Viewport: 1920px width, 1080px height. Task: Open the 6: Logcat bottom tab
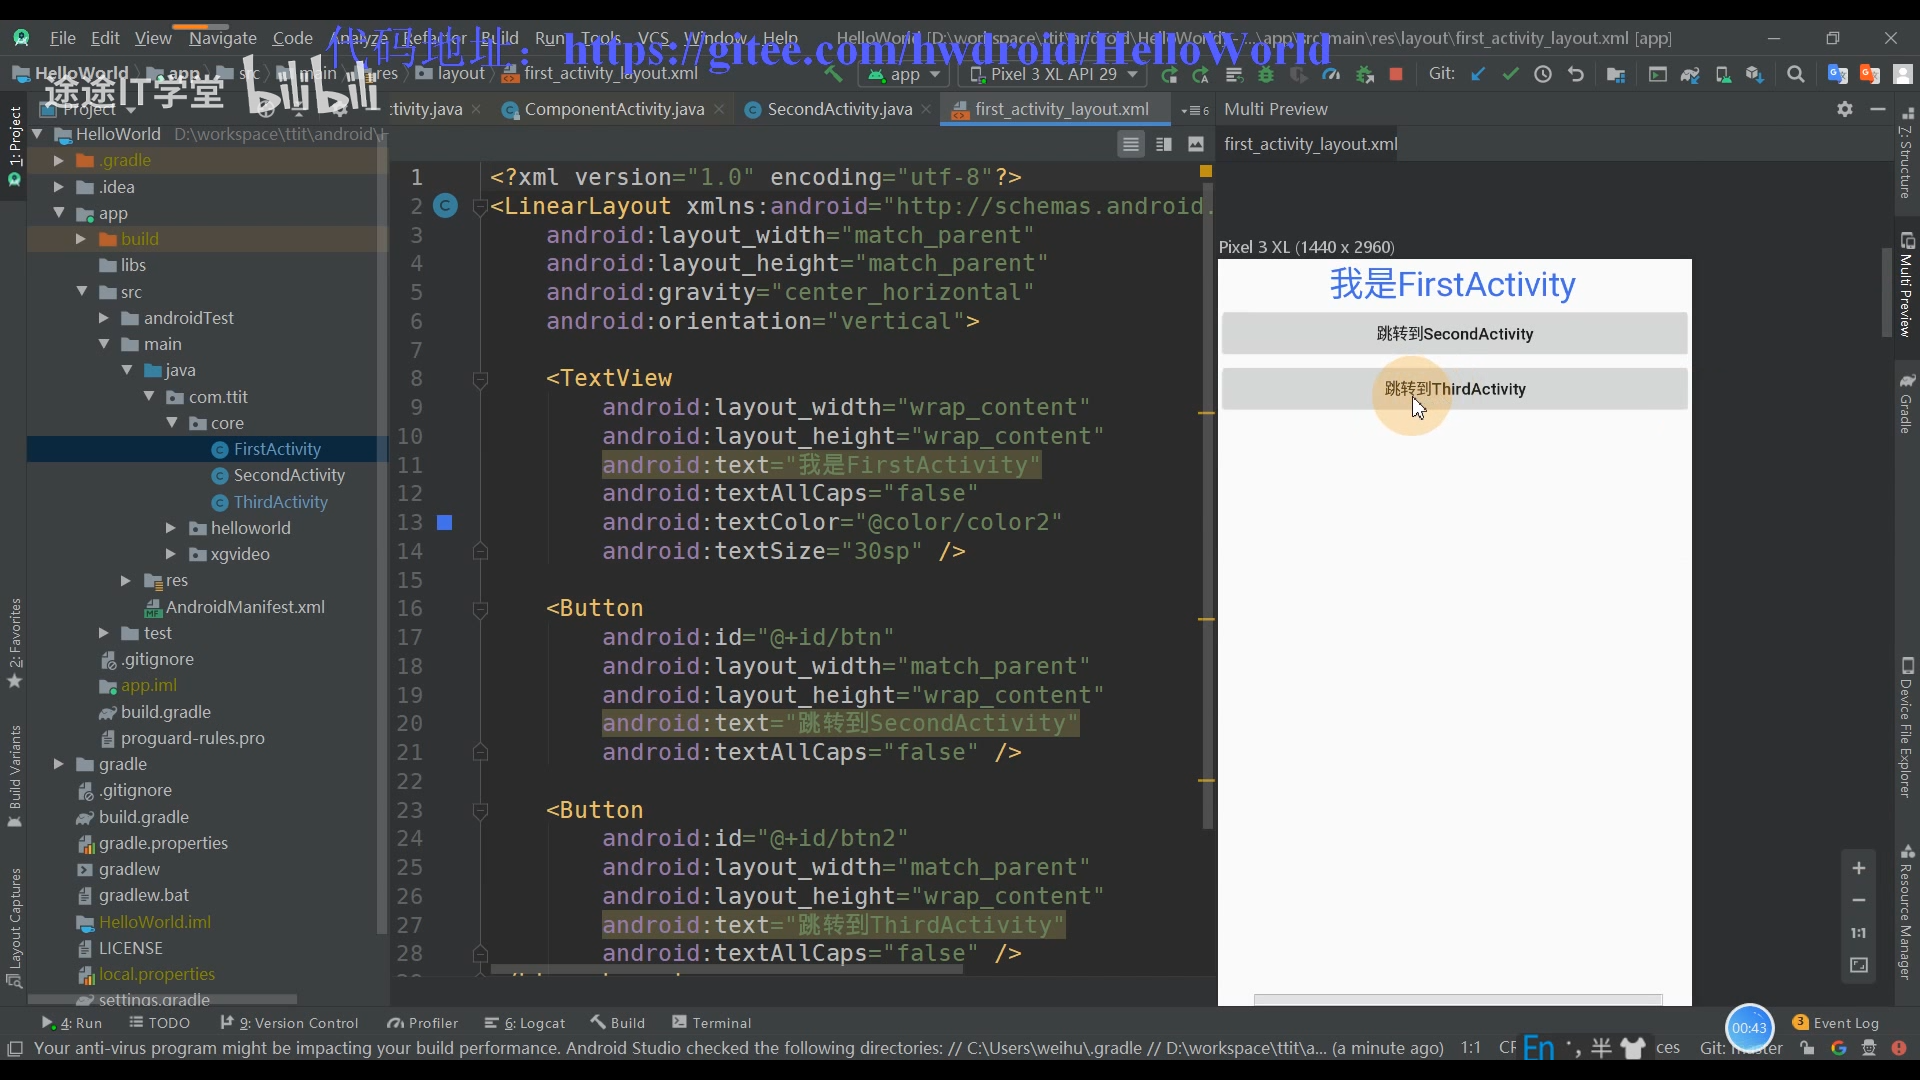click(525, 1023)
